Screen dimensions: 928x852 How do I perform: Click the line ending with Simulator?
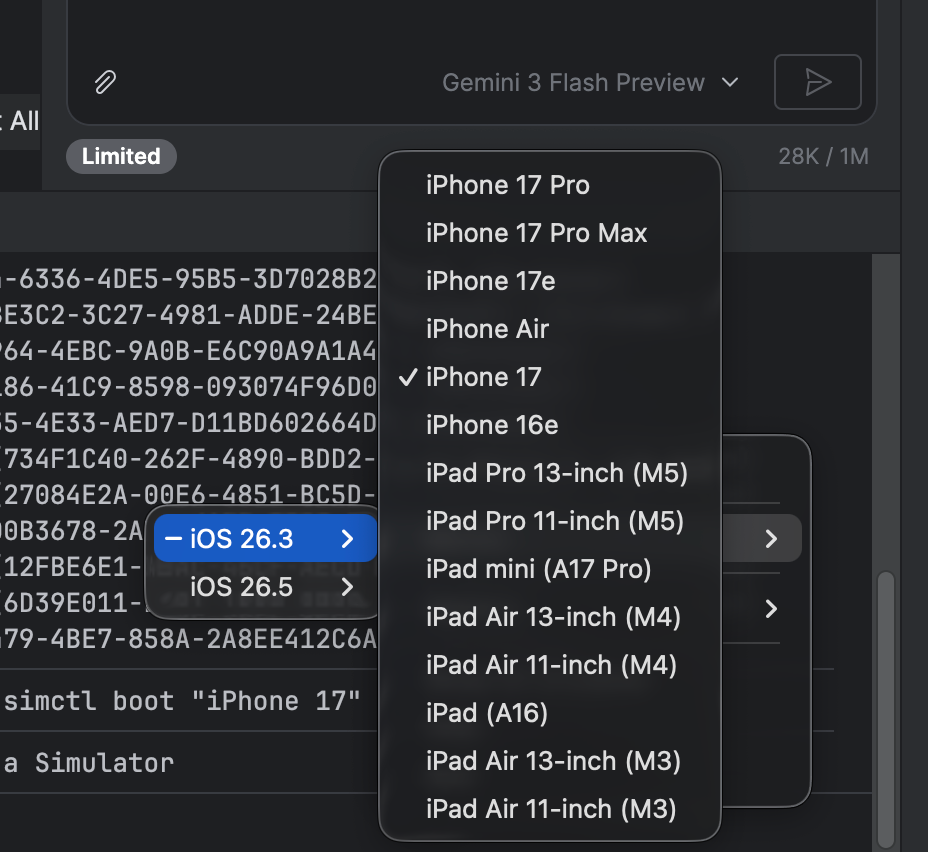89,763
